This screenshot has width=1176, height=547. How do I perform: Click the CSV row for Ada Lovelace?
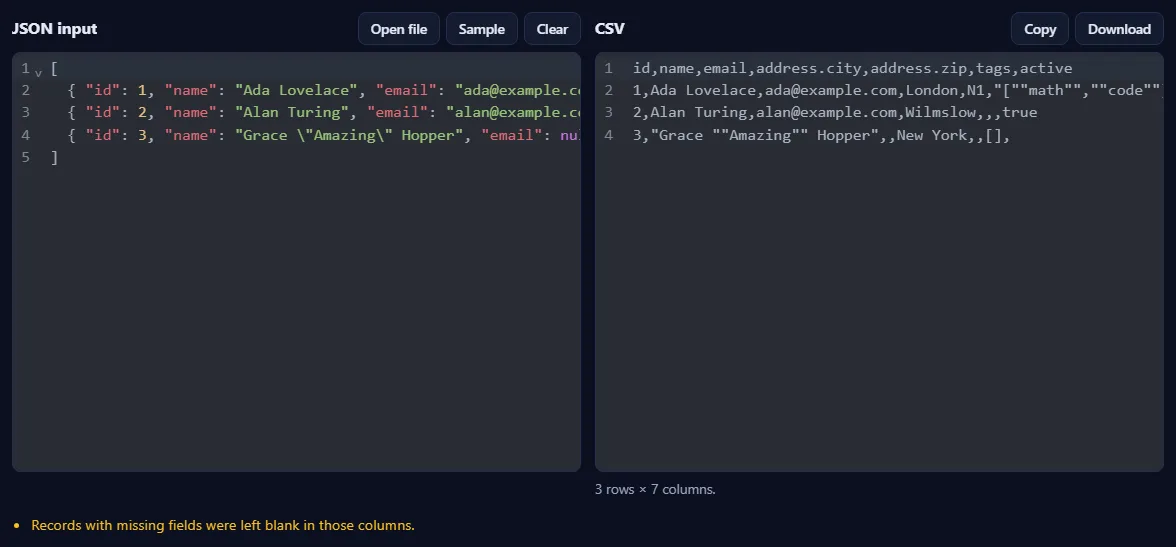pyautogui.click(x=897, y=91)
